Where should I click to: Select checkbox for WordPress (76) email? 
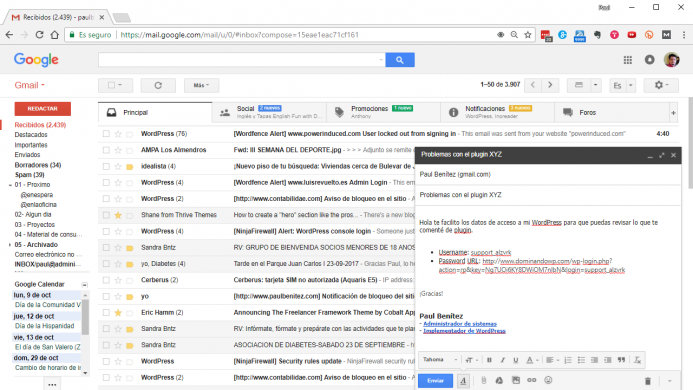106,134
